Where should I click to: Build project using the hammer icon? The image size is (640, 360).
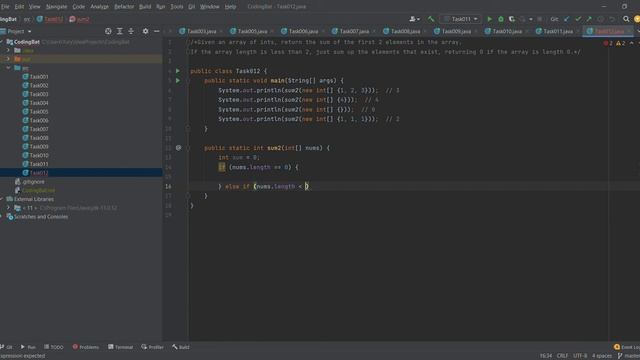point(431,19)
